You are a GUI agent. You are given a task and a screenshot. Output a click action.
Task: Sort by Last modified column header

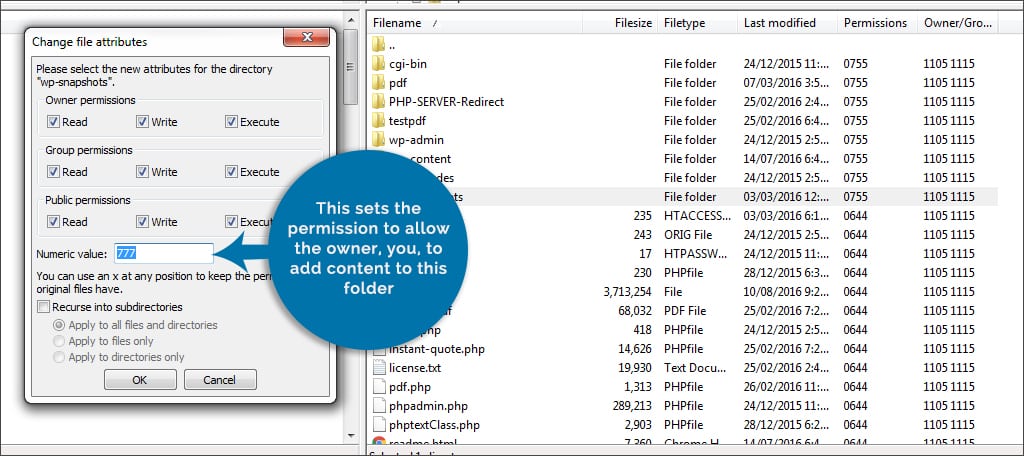[x=788, y=23]
